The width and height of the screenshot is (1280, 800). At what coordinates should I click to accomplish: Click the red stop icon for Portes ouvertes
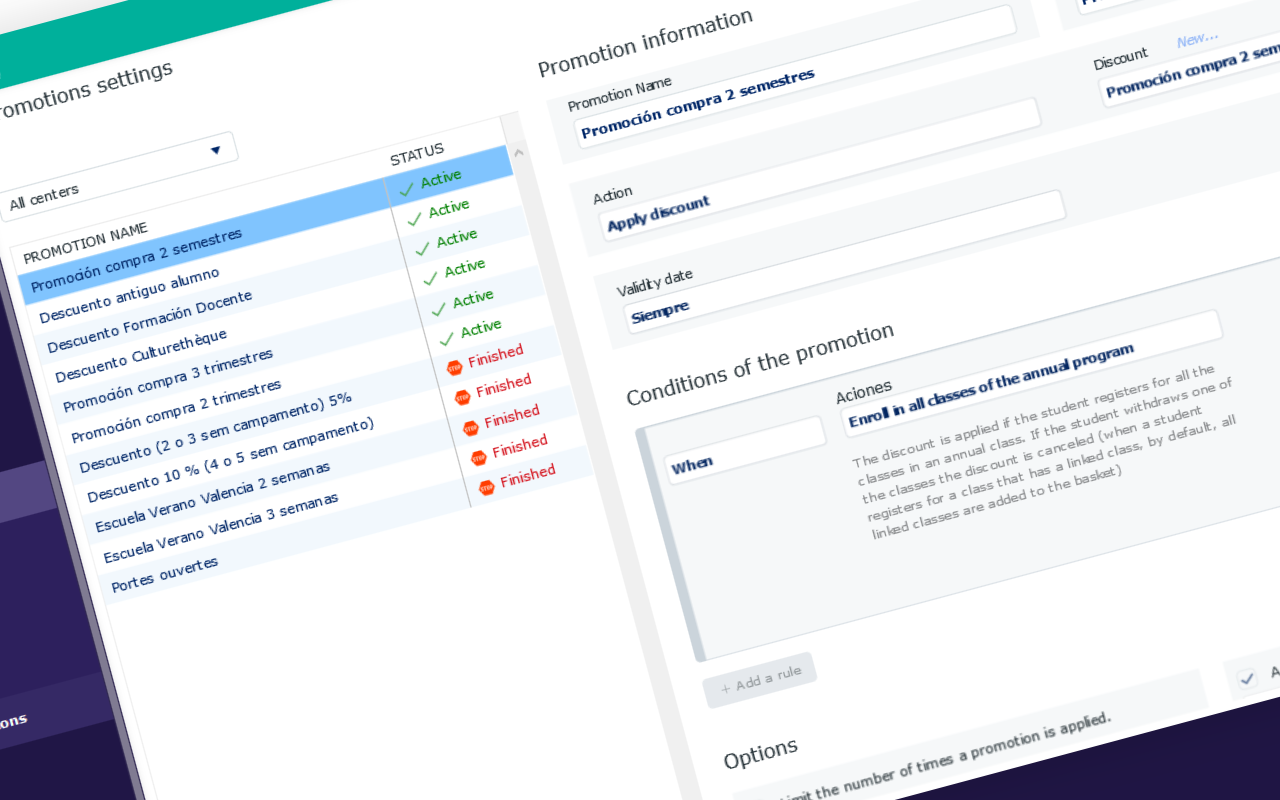[486, 487]
